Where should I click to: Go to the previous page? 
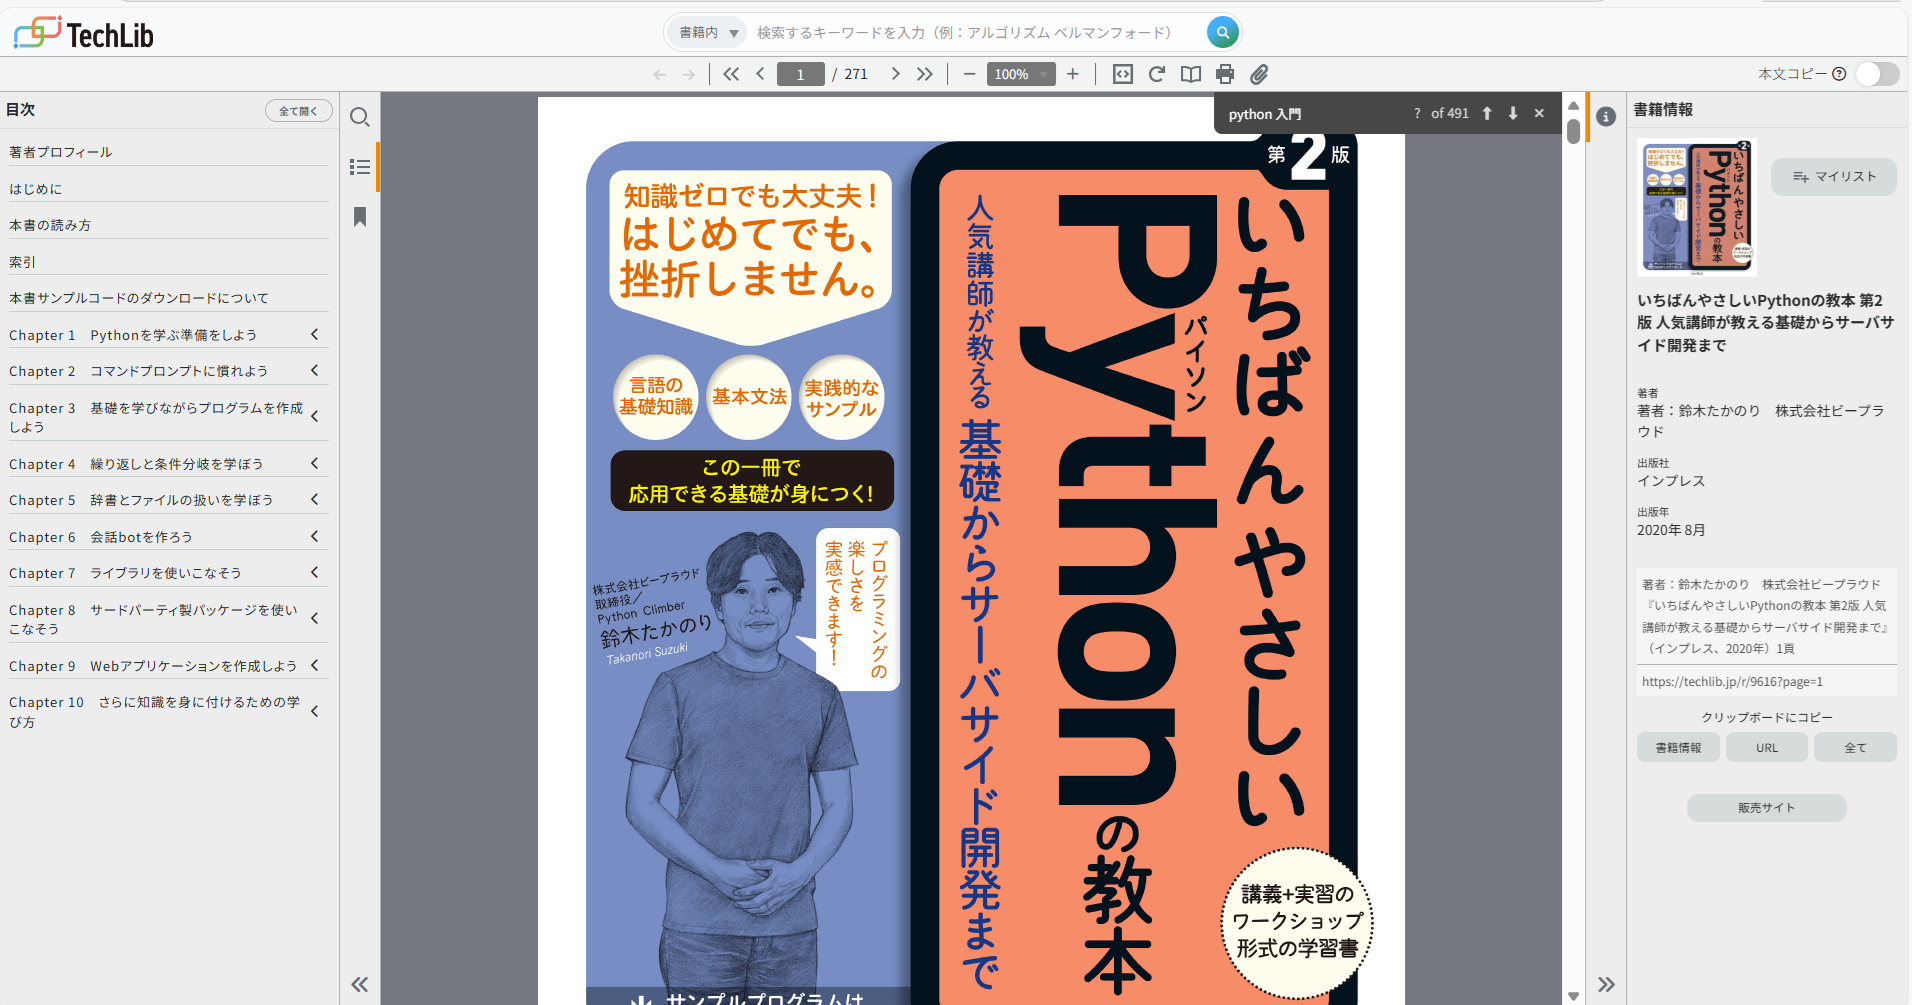tap(761, 74)
